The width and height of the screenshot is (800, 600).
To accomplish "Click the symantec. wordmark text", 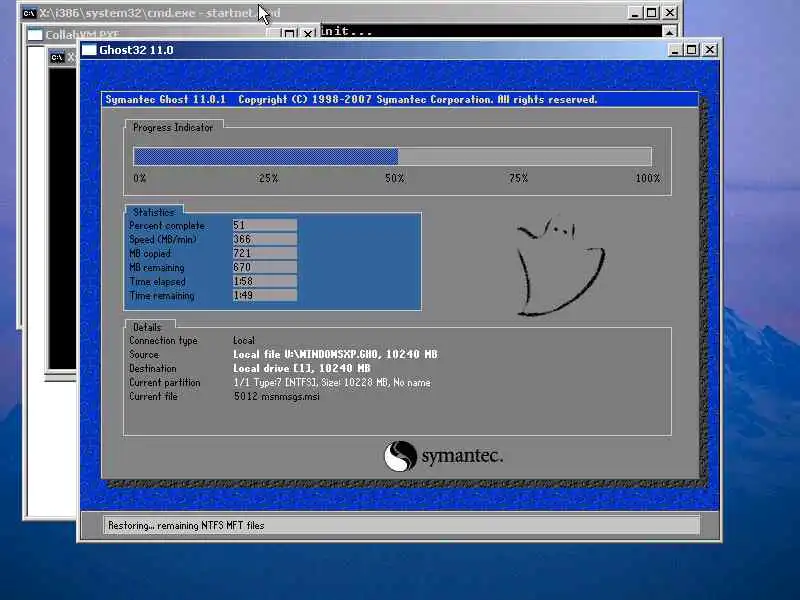I will coord(462,456).
